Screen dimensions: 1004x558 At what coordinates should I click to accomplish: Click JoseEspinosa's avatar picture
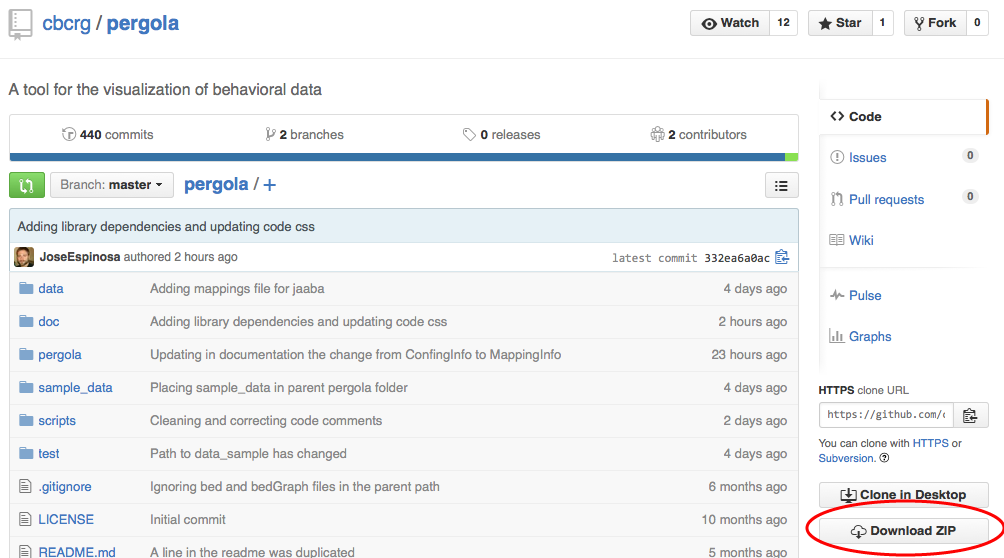pyautogui.click(x=24, y=257)
